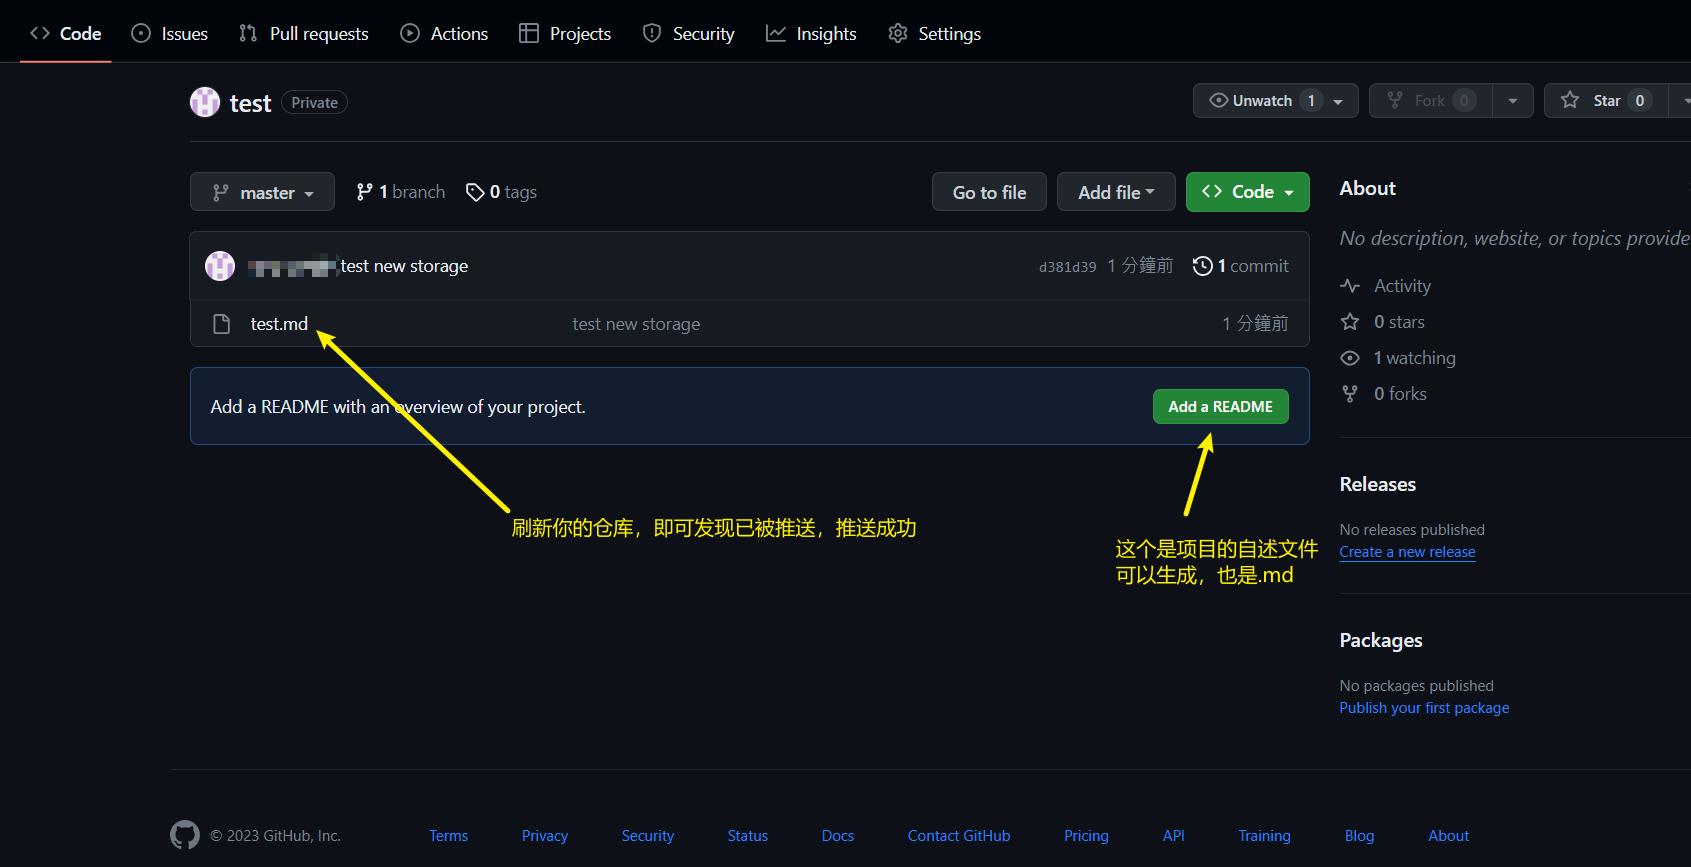
Task: Open the Training footer link
Action: [x=1264, y=836]
